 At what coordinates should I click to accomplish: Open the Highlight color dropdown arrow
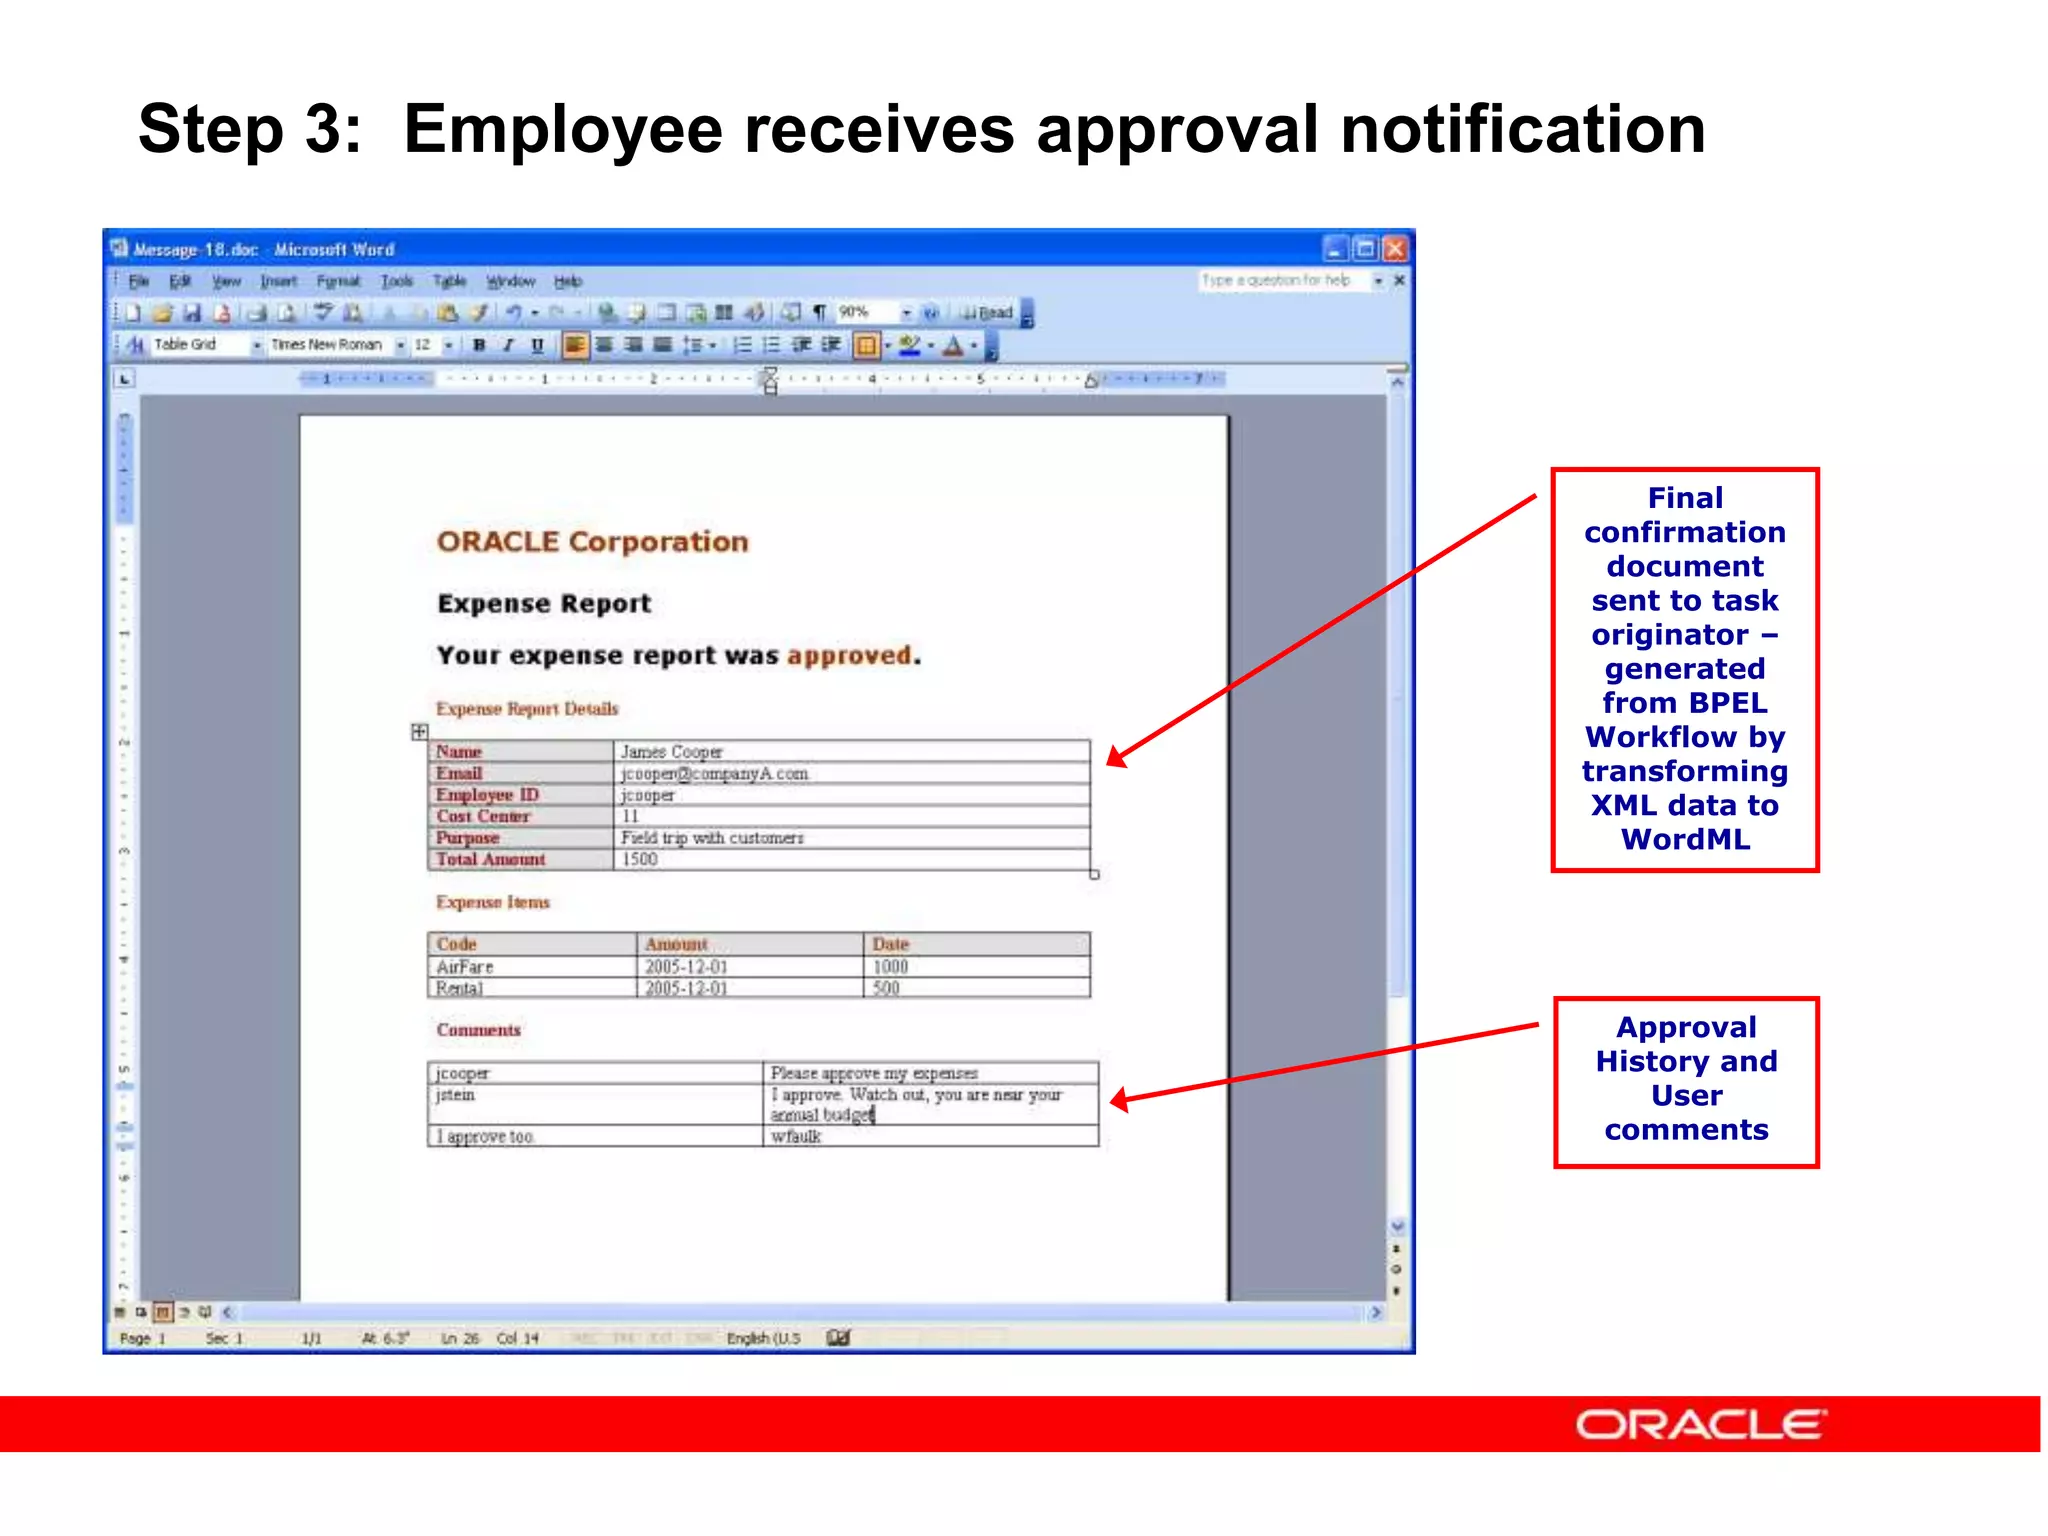click(931, 345)
